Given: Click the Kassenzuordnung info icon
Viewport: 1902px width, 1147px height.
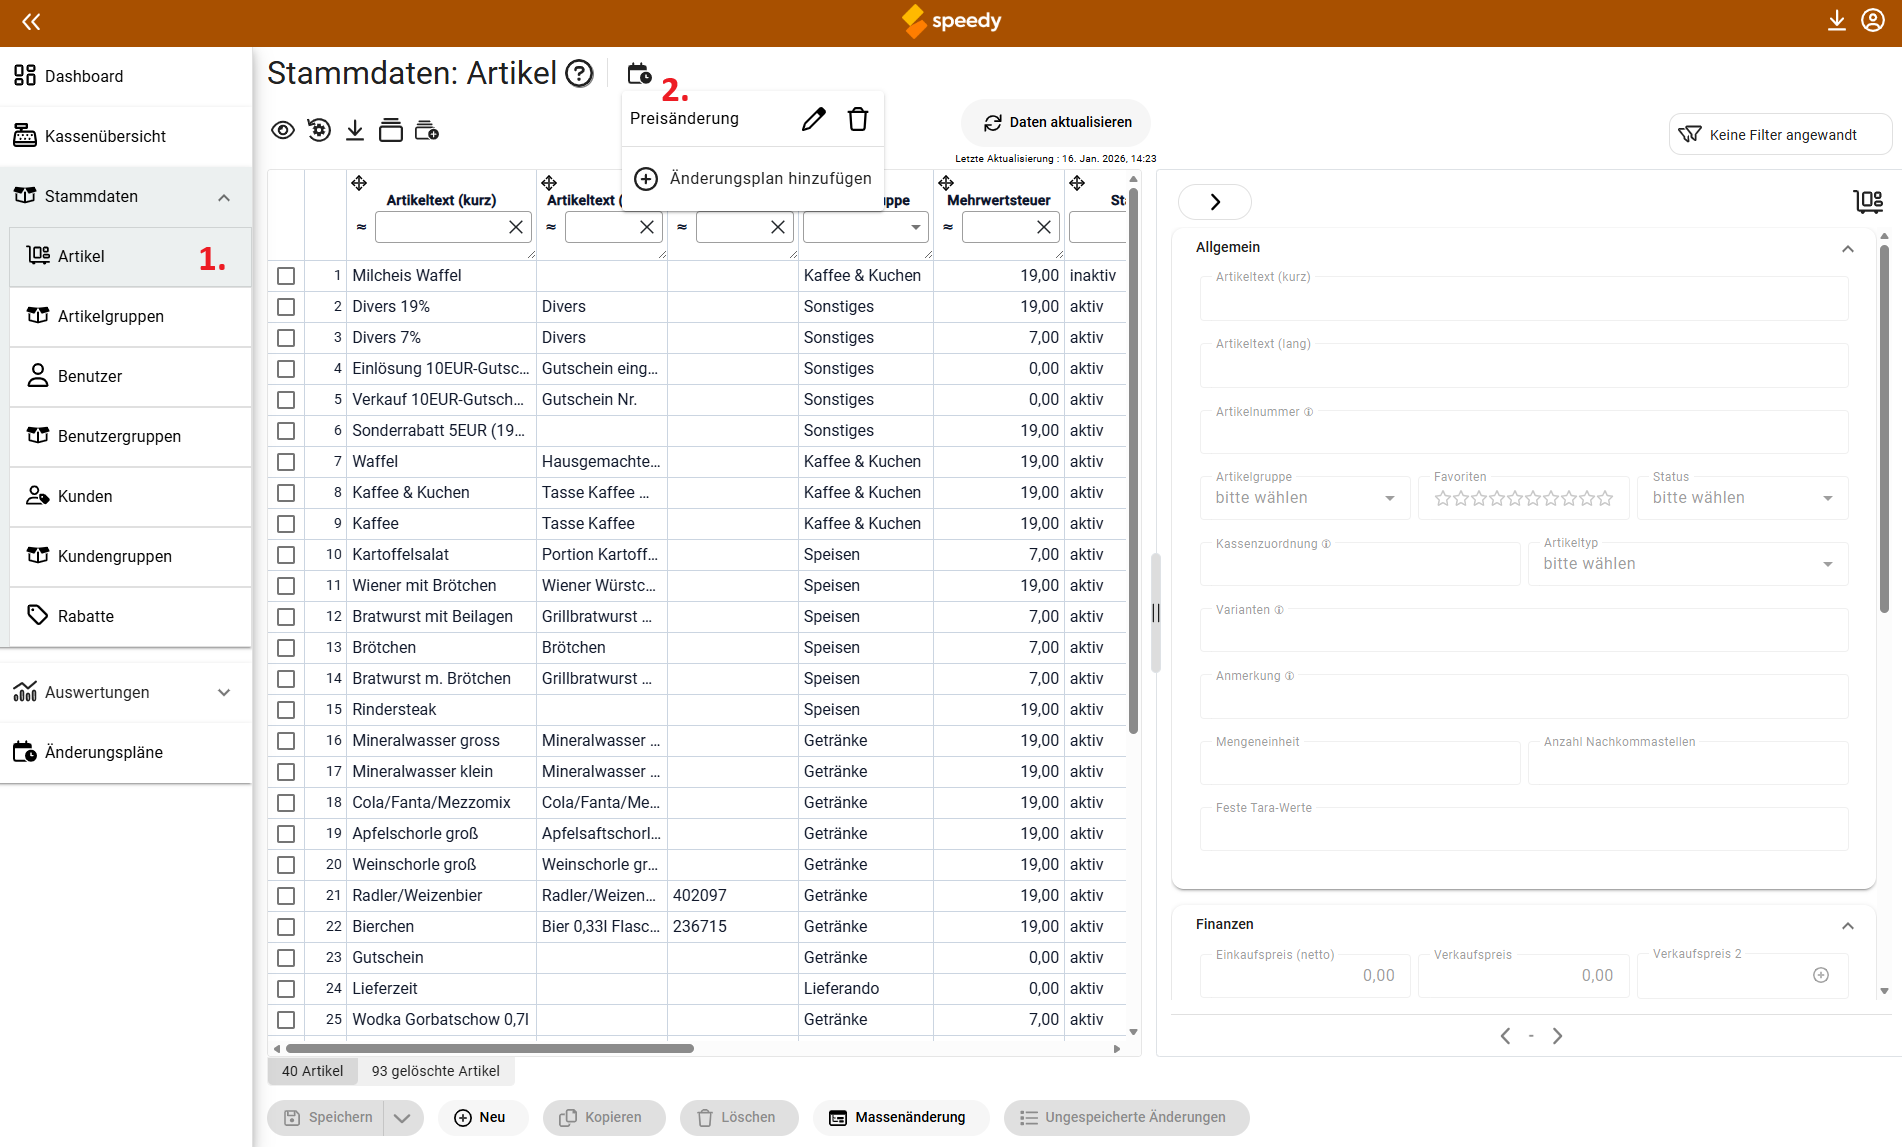Looking at the screenshot, I should (1326, 544).
